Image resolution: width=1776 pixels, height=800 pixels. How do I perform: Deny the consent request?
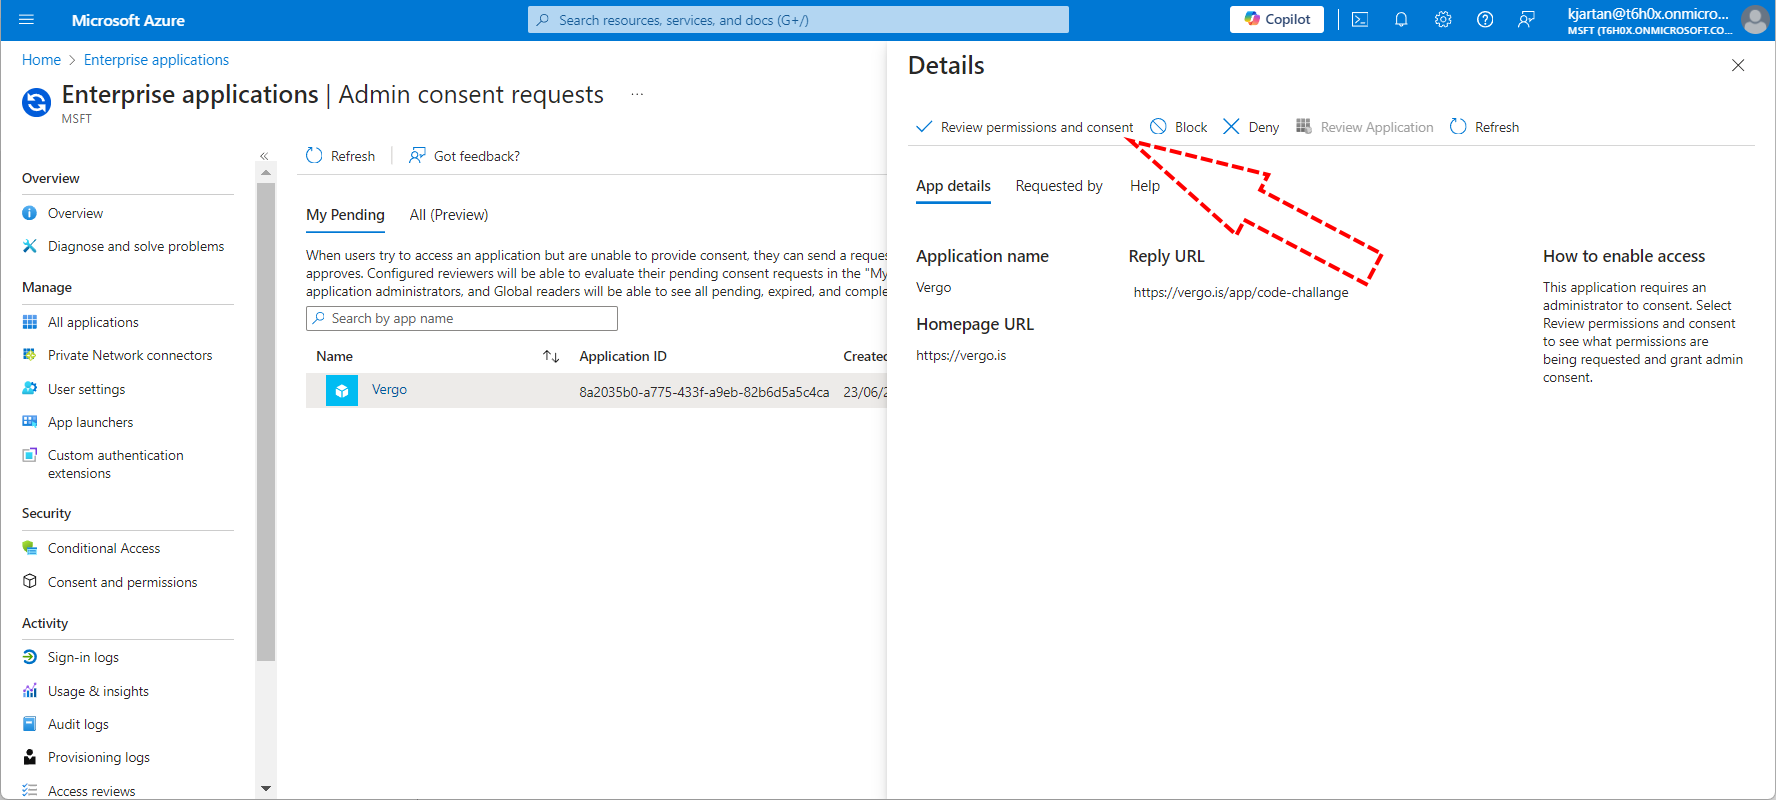click(x=1251, y=127)
